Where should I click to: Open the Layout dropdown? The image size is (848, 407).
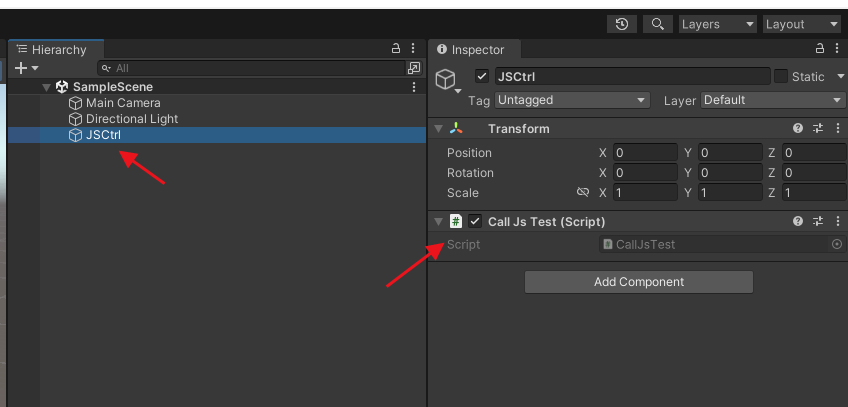802,24
